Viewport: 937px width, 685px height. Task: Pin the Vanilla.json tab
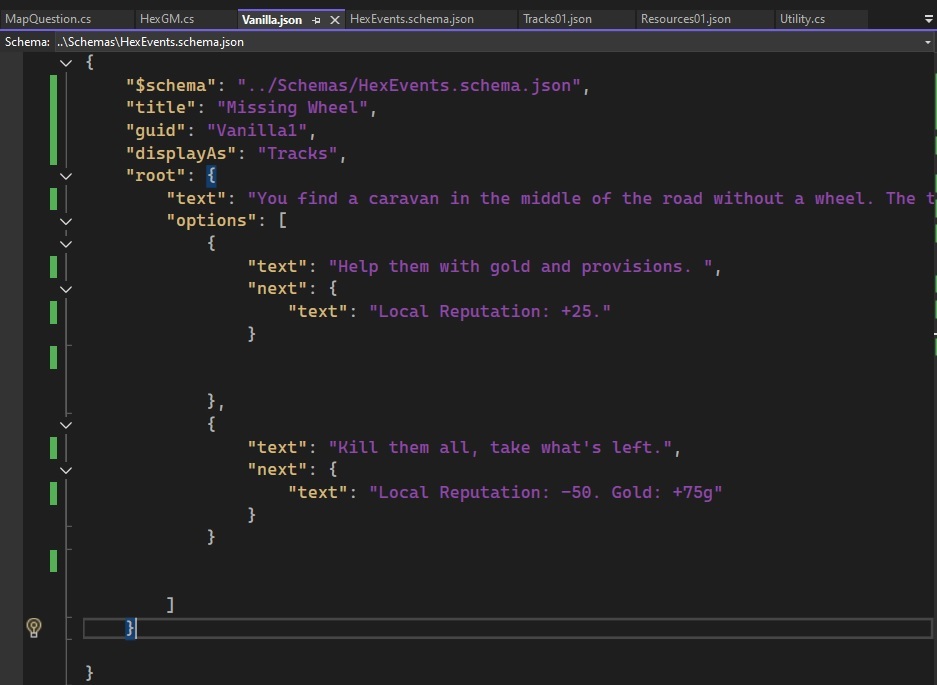pos(316,20)
